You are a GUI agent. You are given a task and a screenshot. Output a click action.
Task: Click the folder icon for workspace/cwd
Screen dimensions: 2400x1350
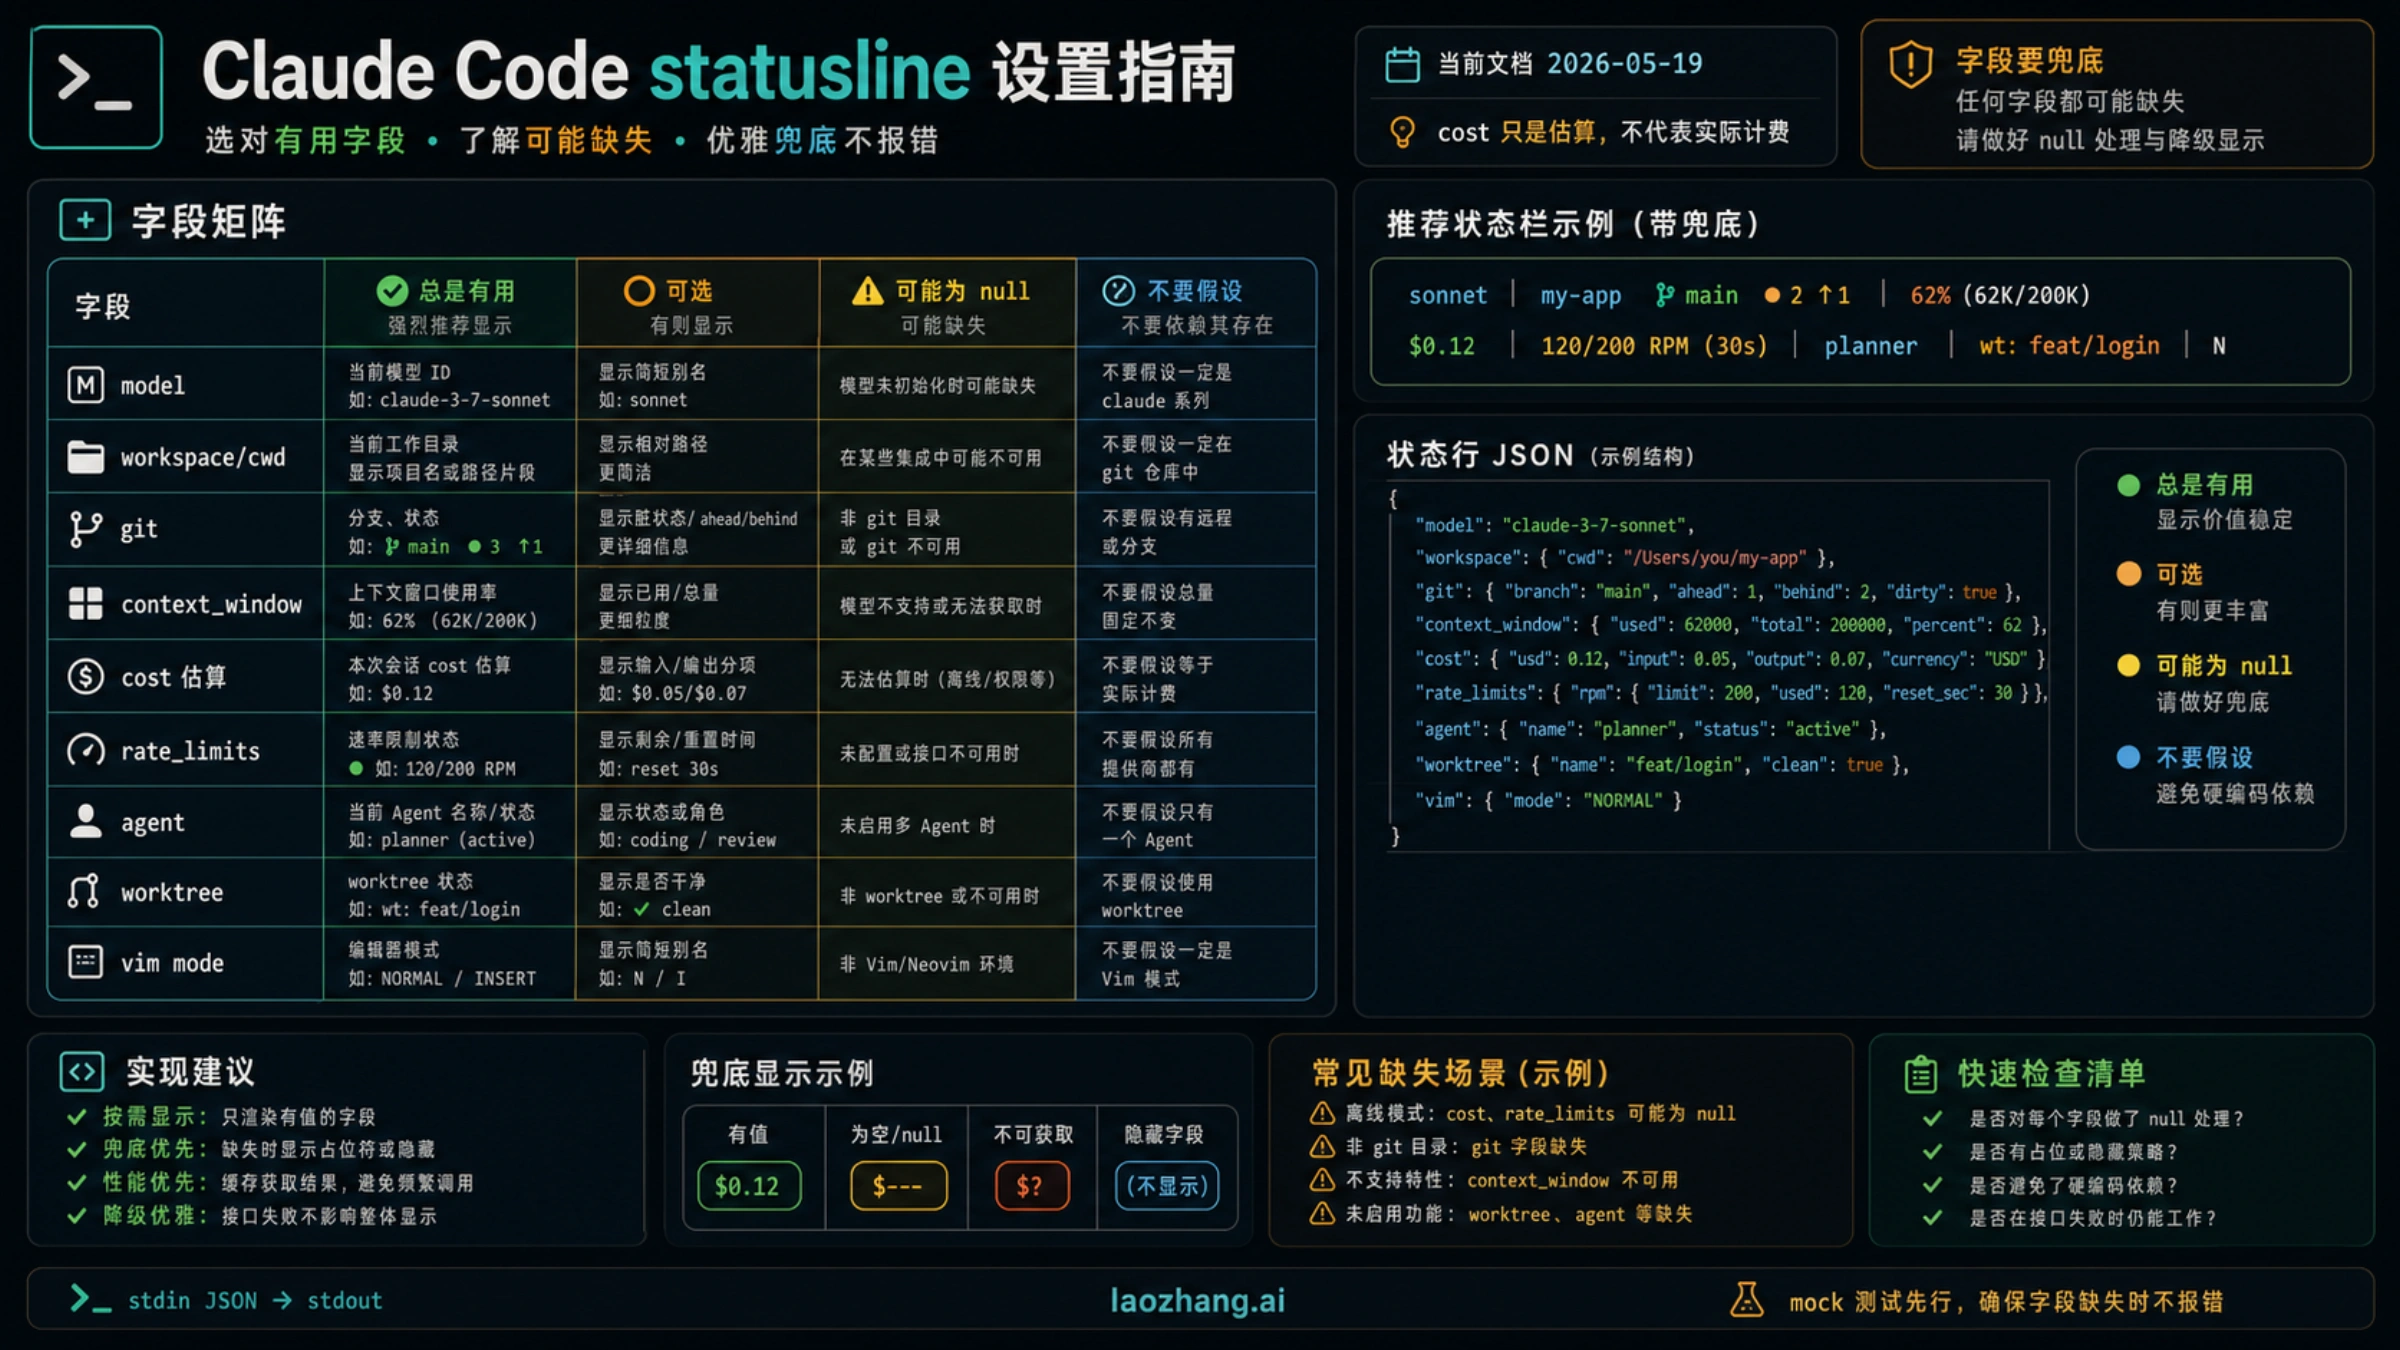[x=85, y=457]
